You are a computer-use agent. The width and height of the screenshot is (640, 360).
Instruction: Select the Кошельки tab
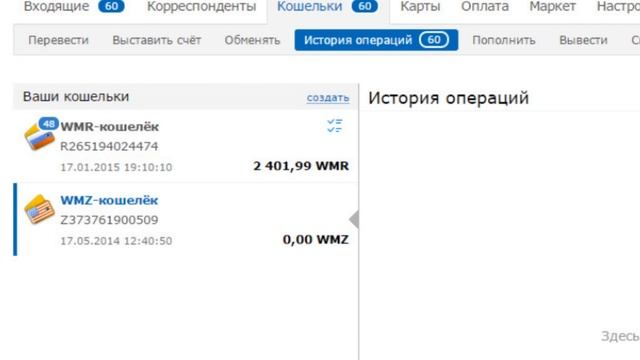coord(309,7)
